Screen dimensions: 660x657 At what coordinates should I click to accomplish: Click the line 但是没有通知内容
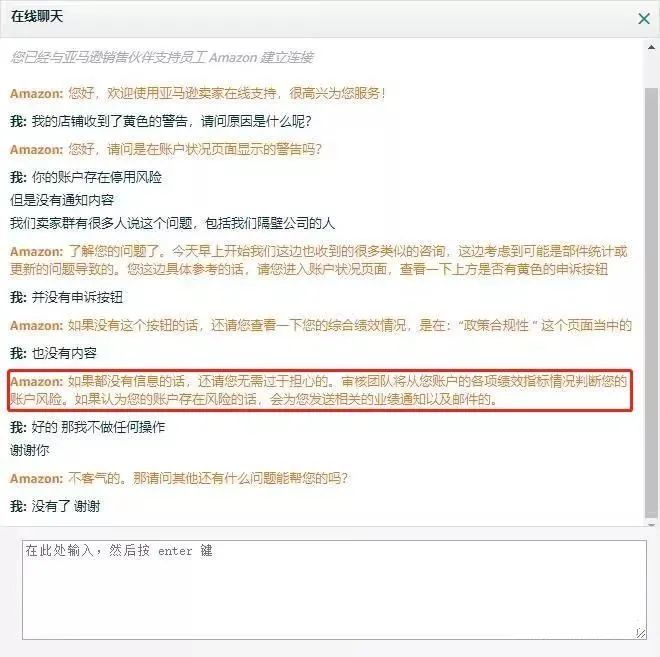point(62,200)
